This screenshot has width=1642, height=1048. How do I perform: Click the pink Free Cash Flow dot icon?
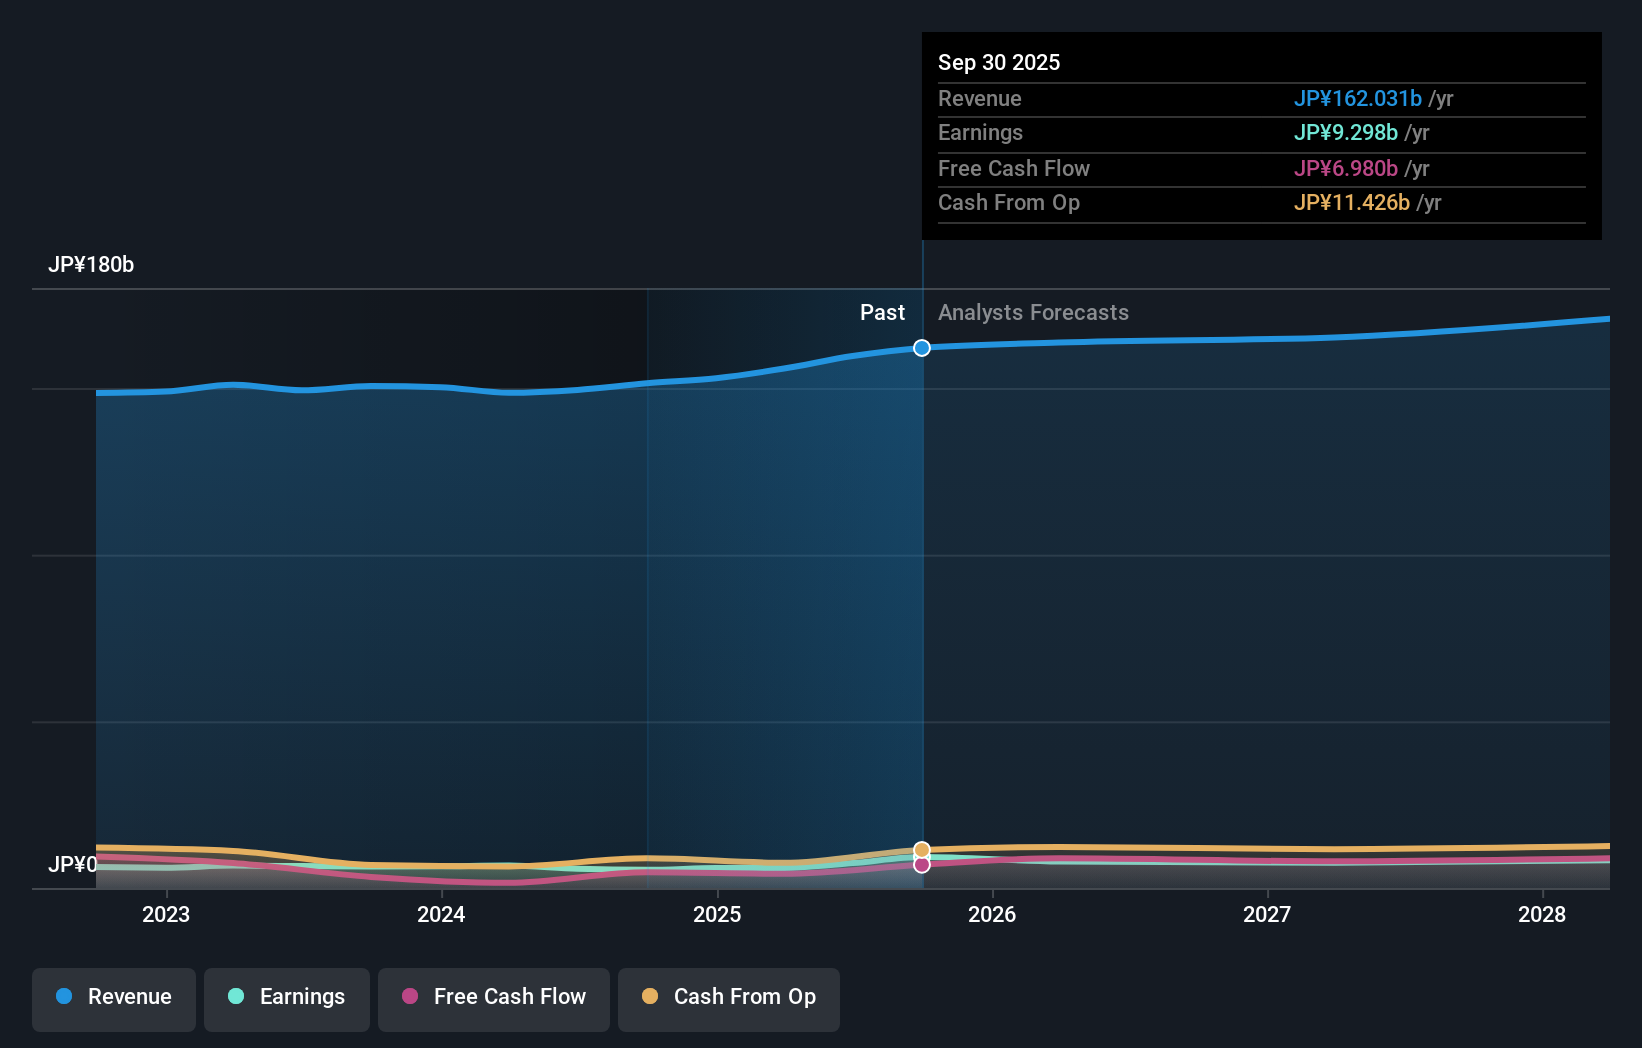click(x=410, y=997)
